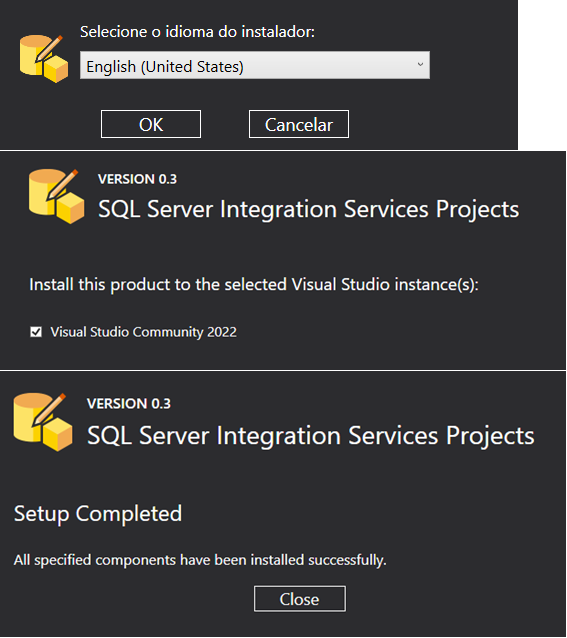This screenshot has width=567, height=638.
Task: Click VERSION 0.3 text above the Setup Completed heading
Action: [x=129, y=404]
